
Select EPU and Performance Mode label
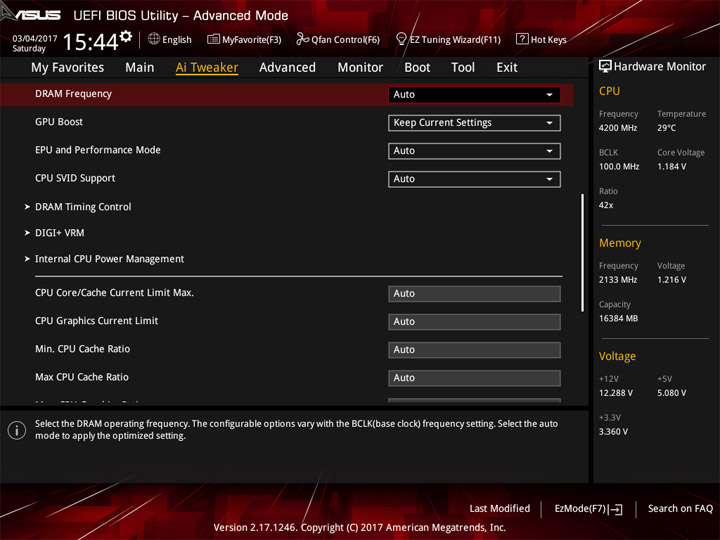click(98, 150)
